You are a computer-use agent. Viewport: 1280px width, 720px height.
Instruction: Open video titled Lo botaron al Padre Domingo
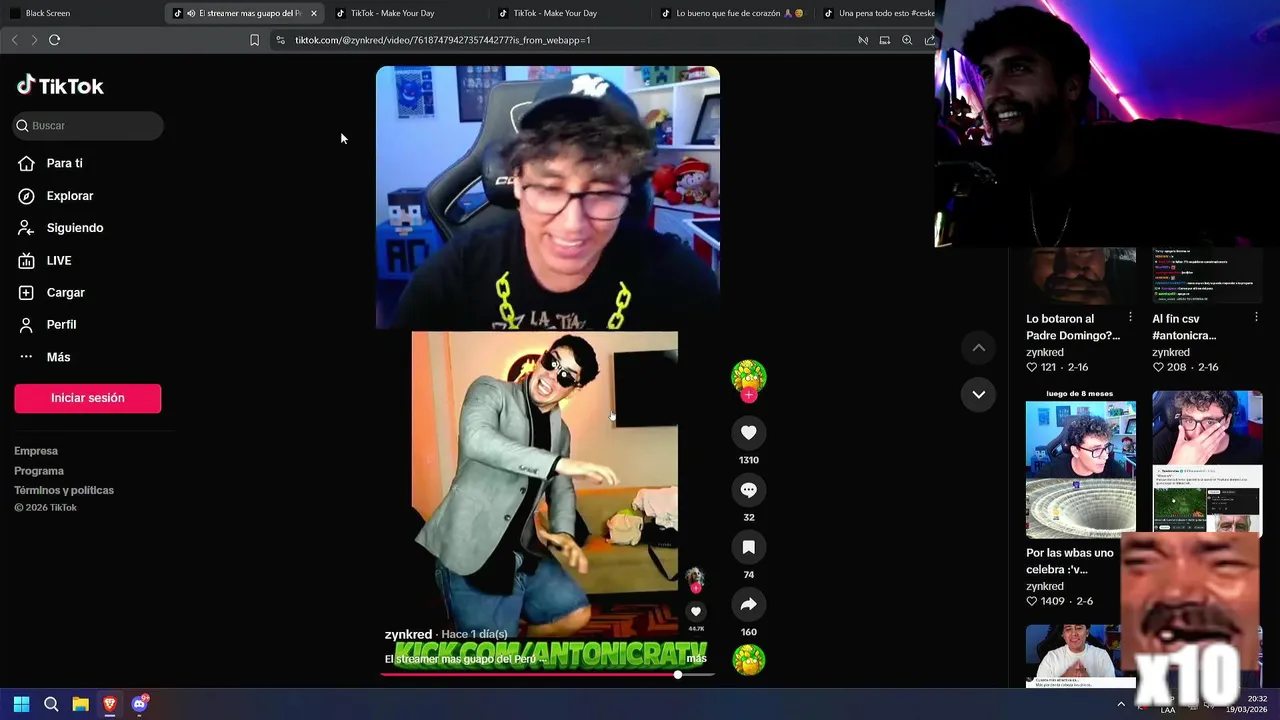(1072, 327)
